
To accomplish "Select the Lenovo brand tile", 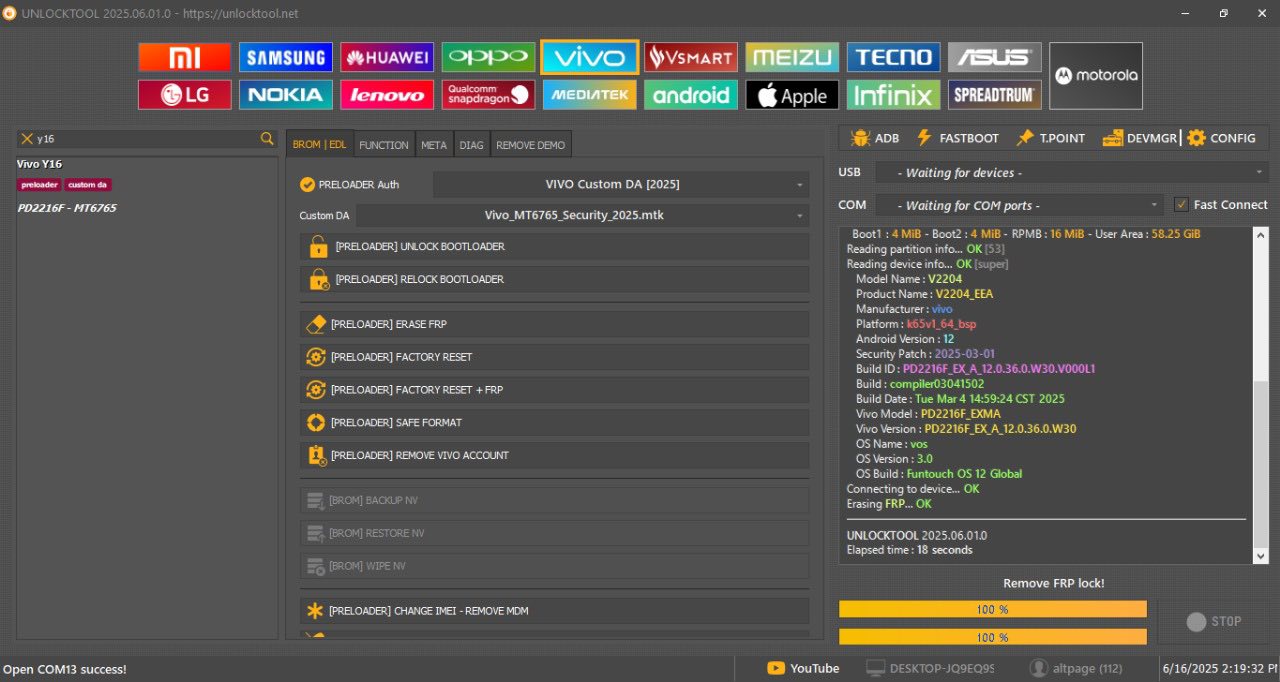I will coord(387,95).
